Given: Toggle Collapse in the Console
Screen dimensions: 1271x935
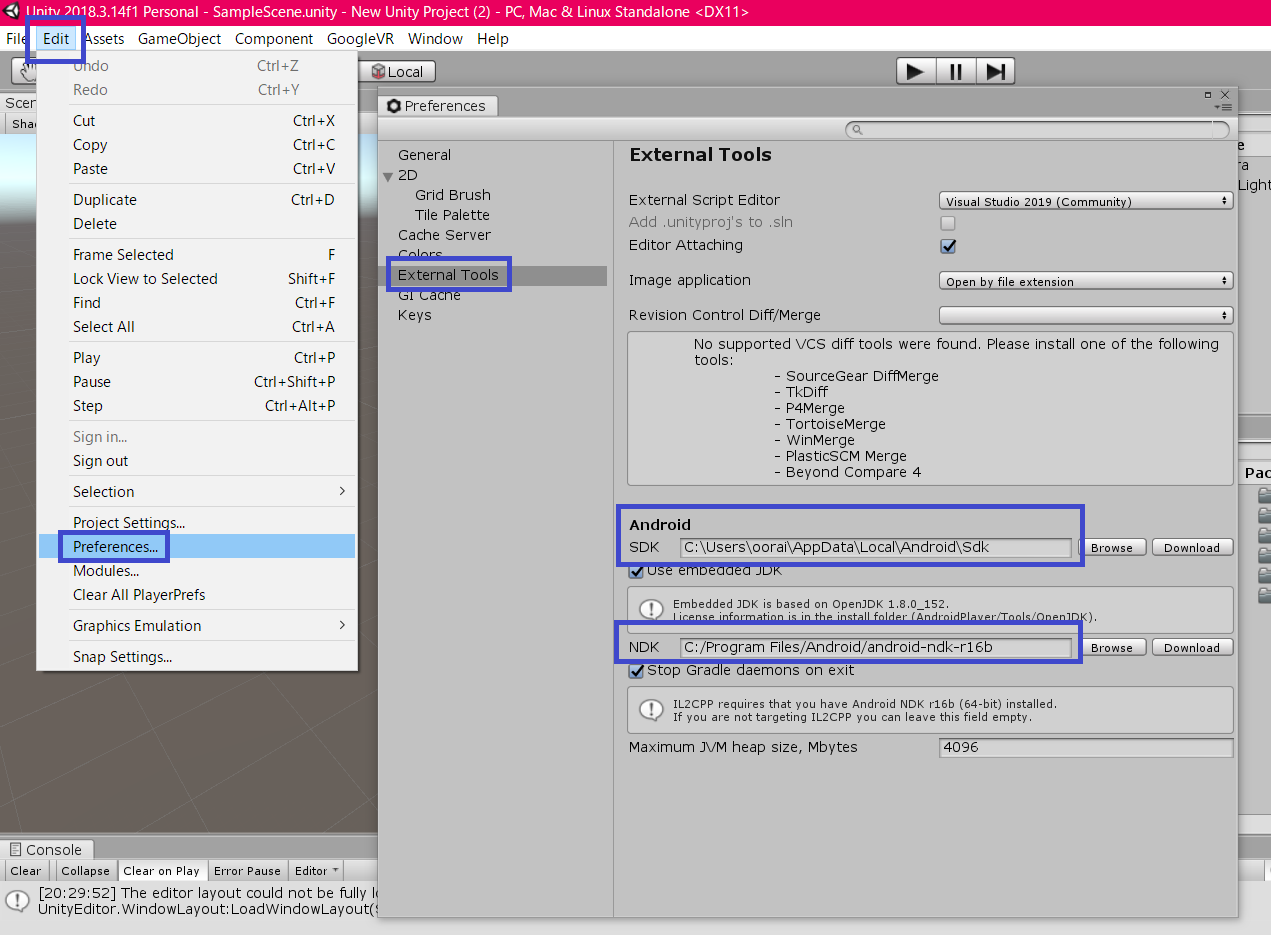Looking at the screenshot, I should click(85, 871).
